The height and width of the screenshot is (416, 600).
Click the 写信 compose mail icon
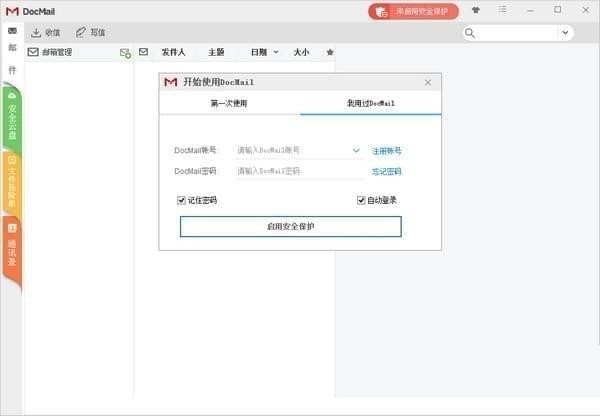coord(81,32)
